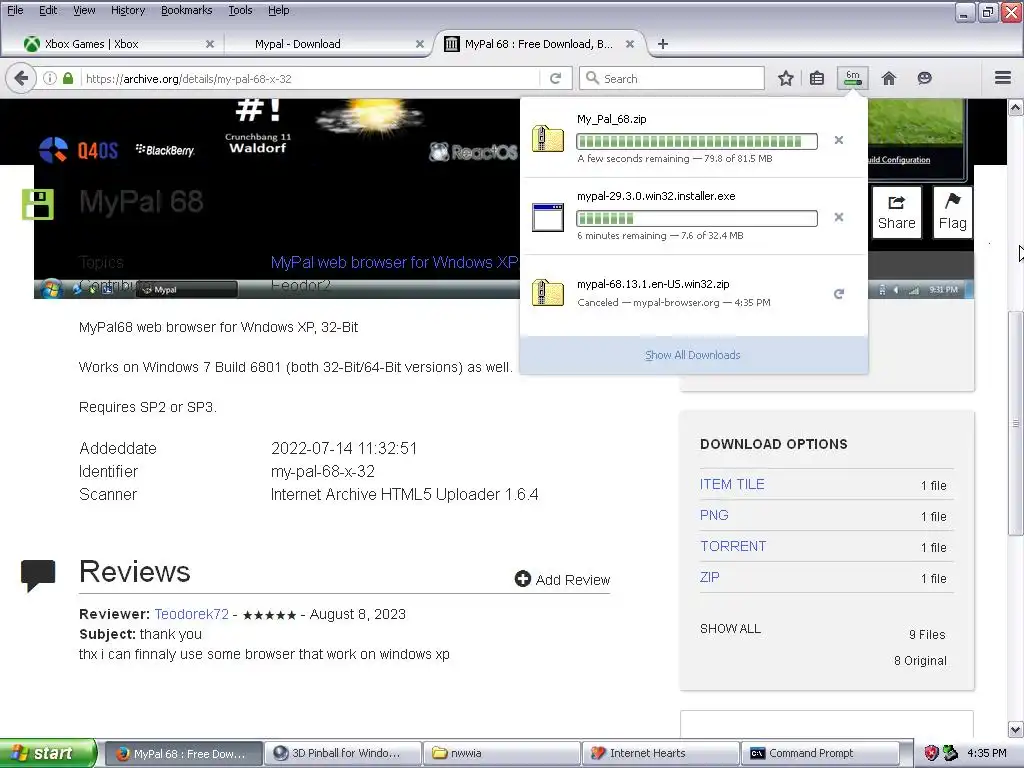
Task: Open the Help menu
Action: point(279,10)
